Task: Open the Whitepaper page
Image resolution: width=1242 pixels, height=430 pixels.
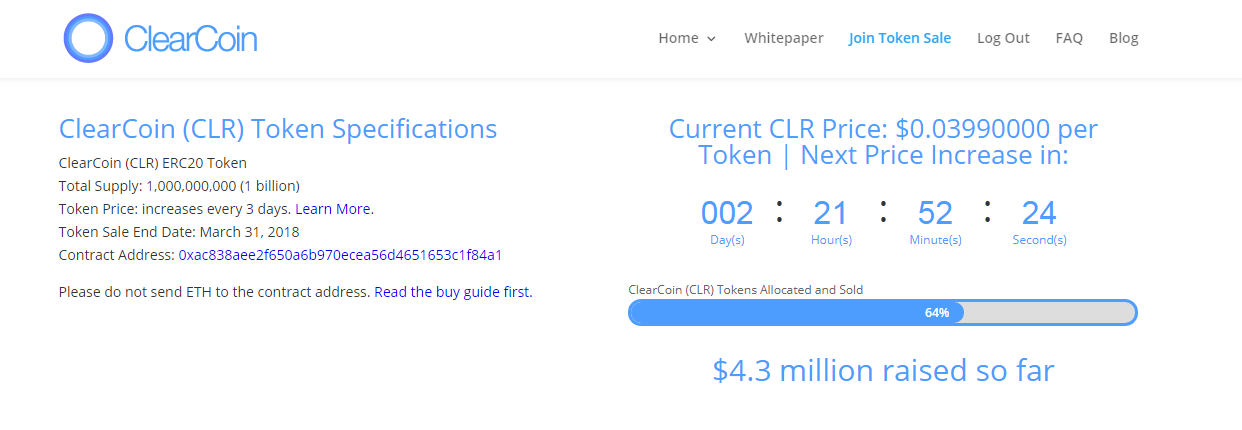Action: coord(783,38)
